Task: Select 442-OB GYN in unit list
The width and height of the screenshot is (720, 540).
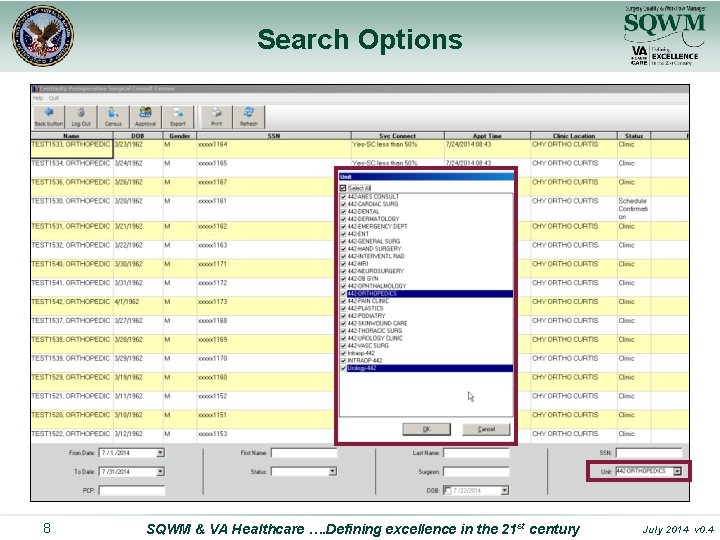Action: pos(363,278)
